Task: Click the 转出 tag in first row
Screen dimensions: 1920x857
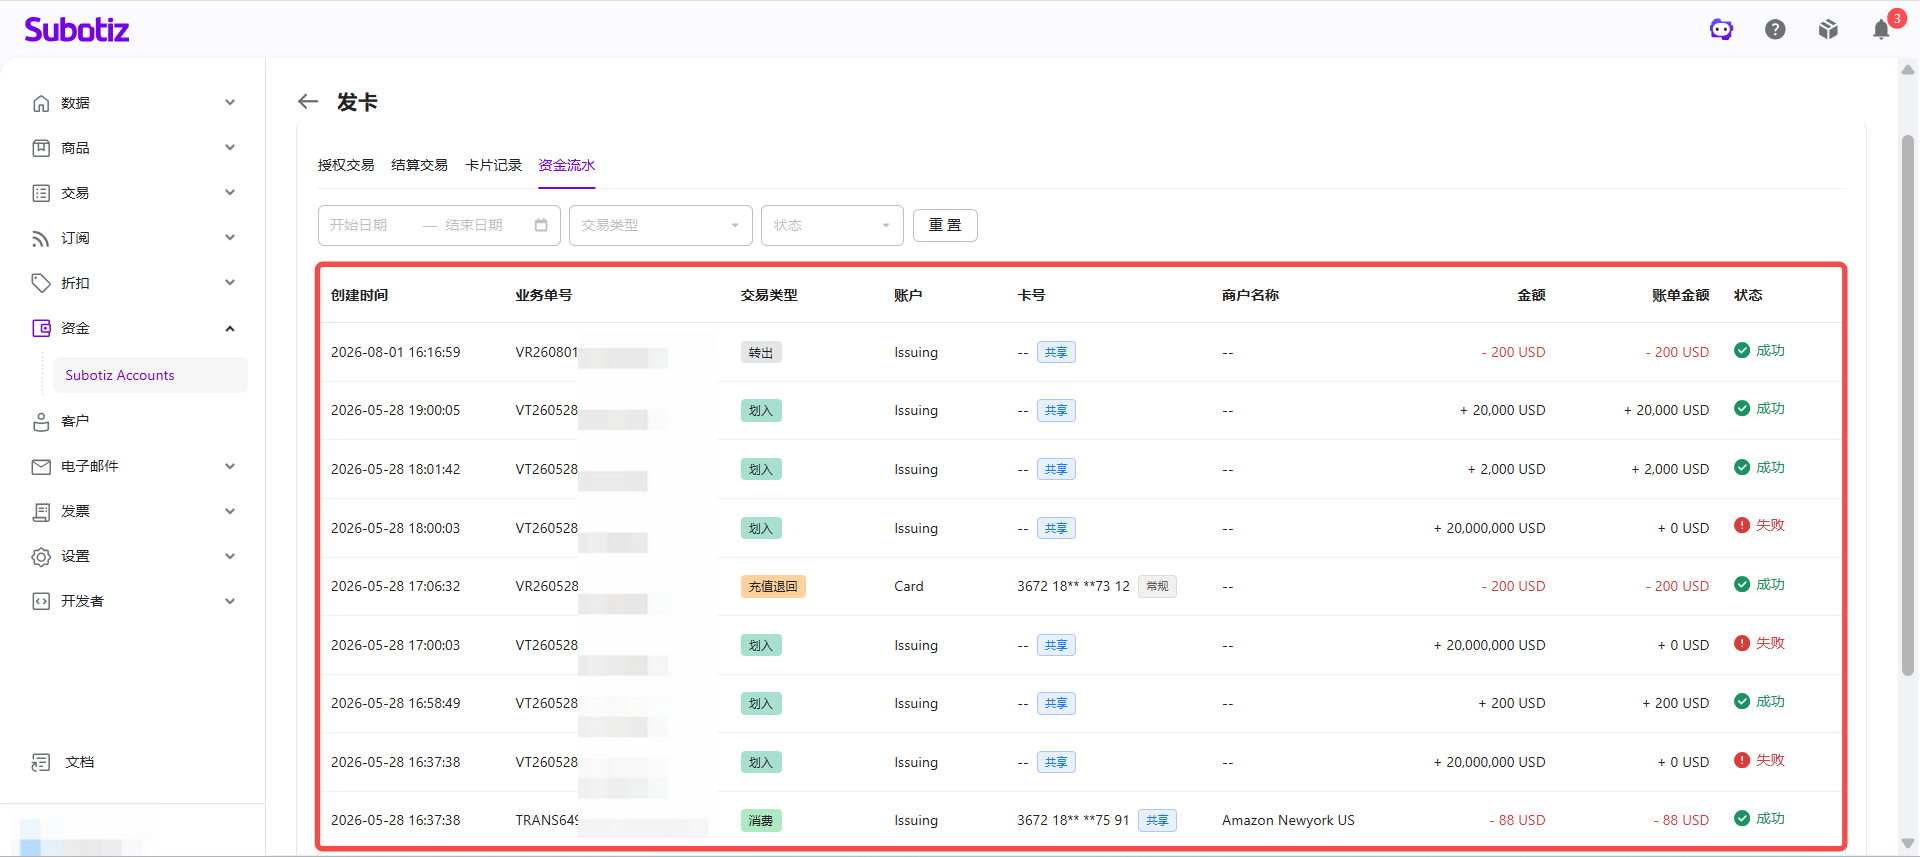Action: [x=761, y=352]
